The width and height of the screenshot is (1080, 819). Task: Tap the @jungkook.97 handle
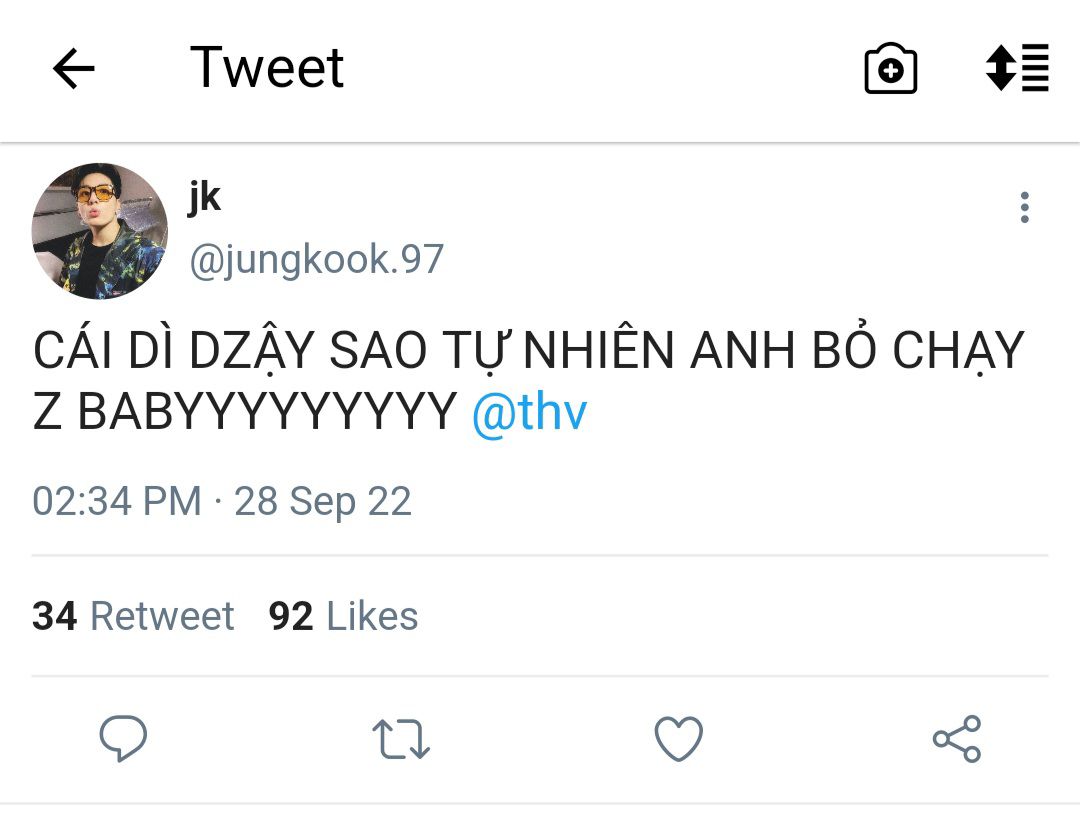(x=316, y=260)
